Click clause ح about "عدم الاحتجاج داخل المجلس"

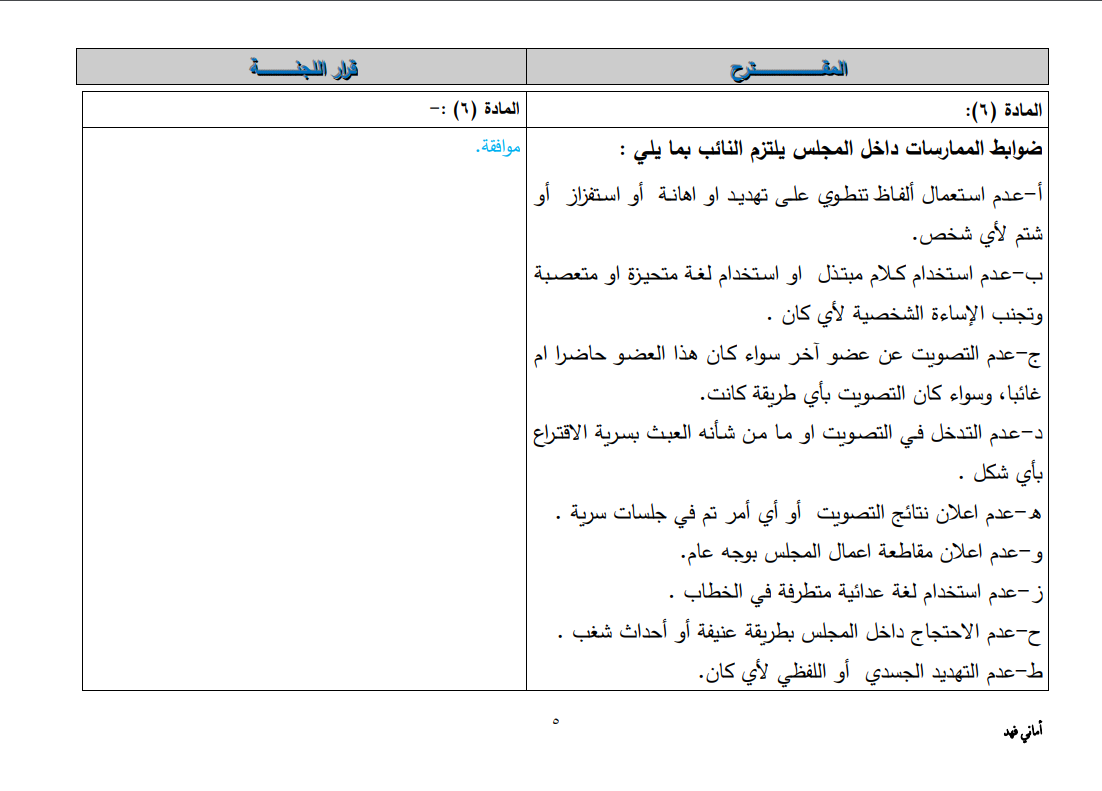click(x=800, y=632)
